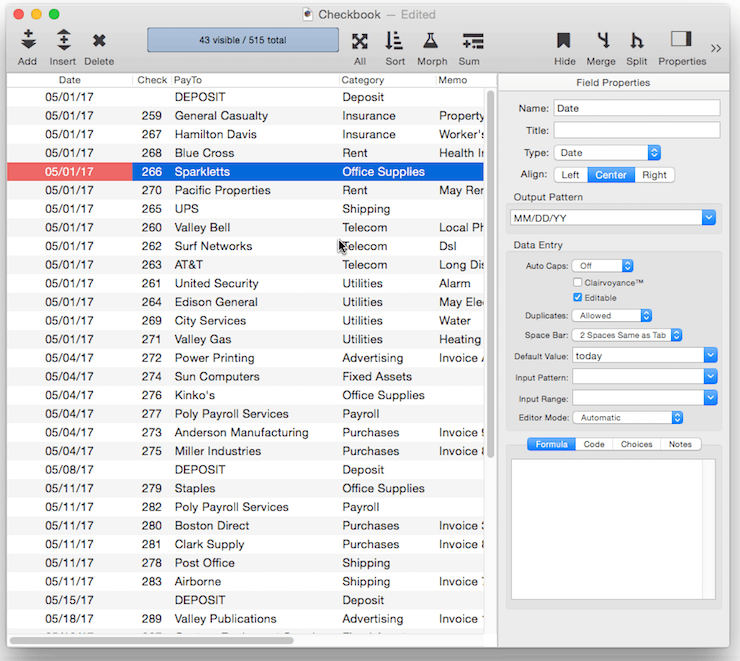Open the Default Value dropdown arrow
Screen dimensions: 740x661
coord(710,355)
